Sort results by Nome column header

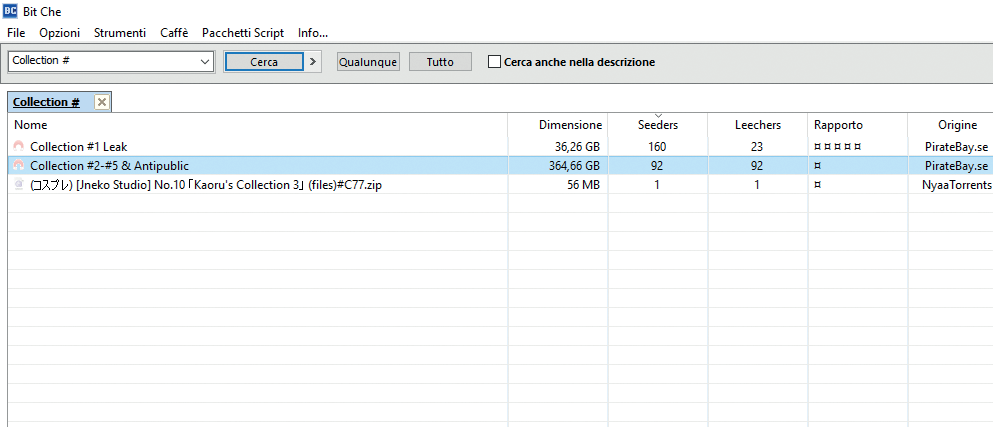click(x=257, y=125)
